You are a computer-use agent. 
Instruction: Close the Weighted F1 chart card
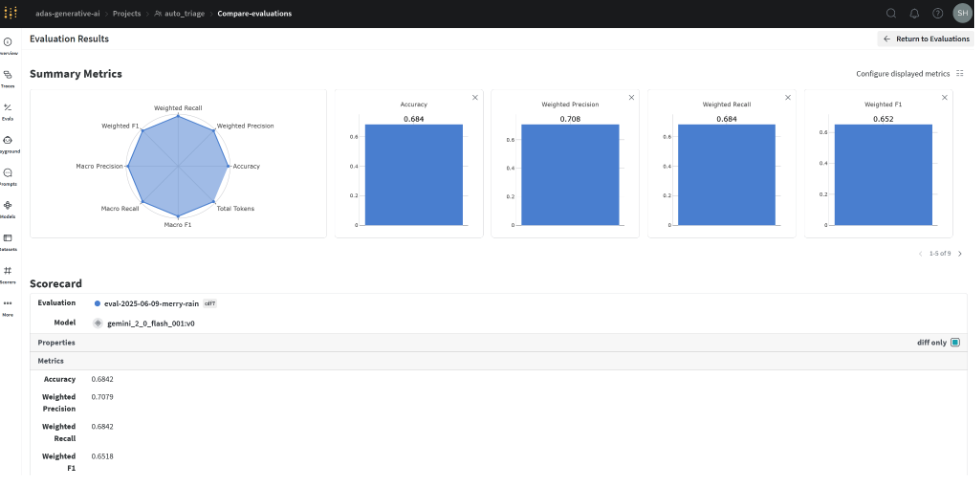945,97
